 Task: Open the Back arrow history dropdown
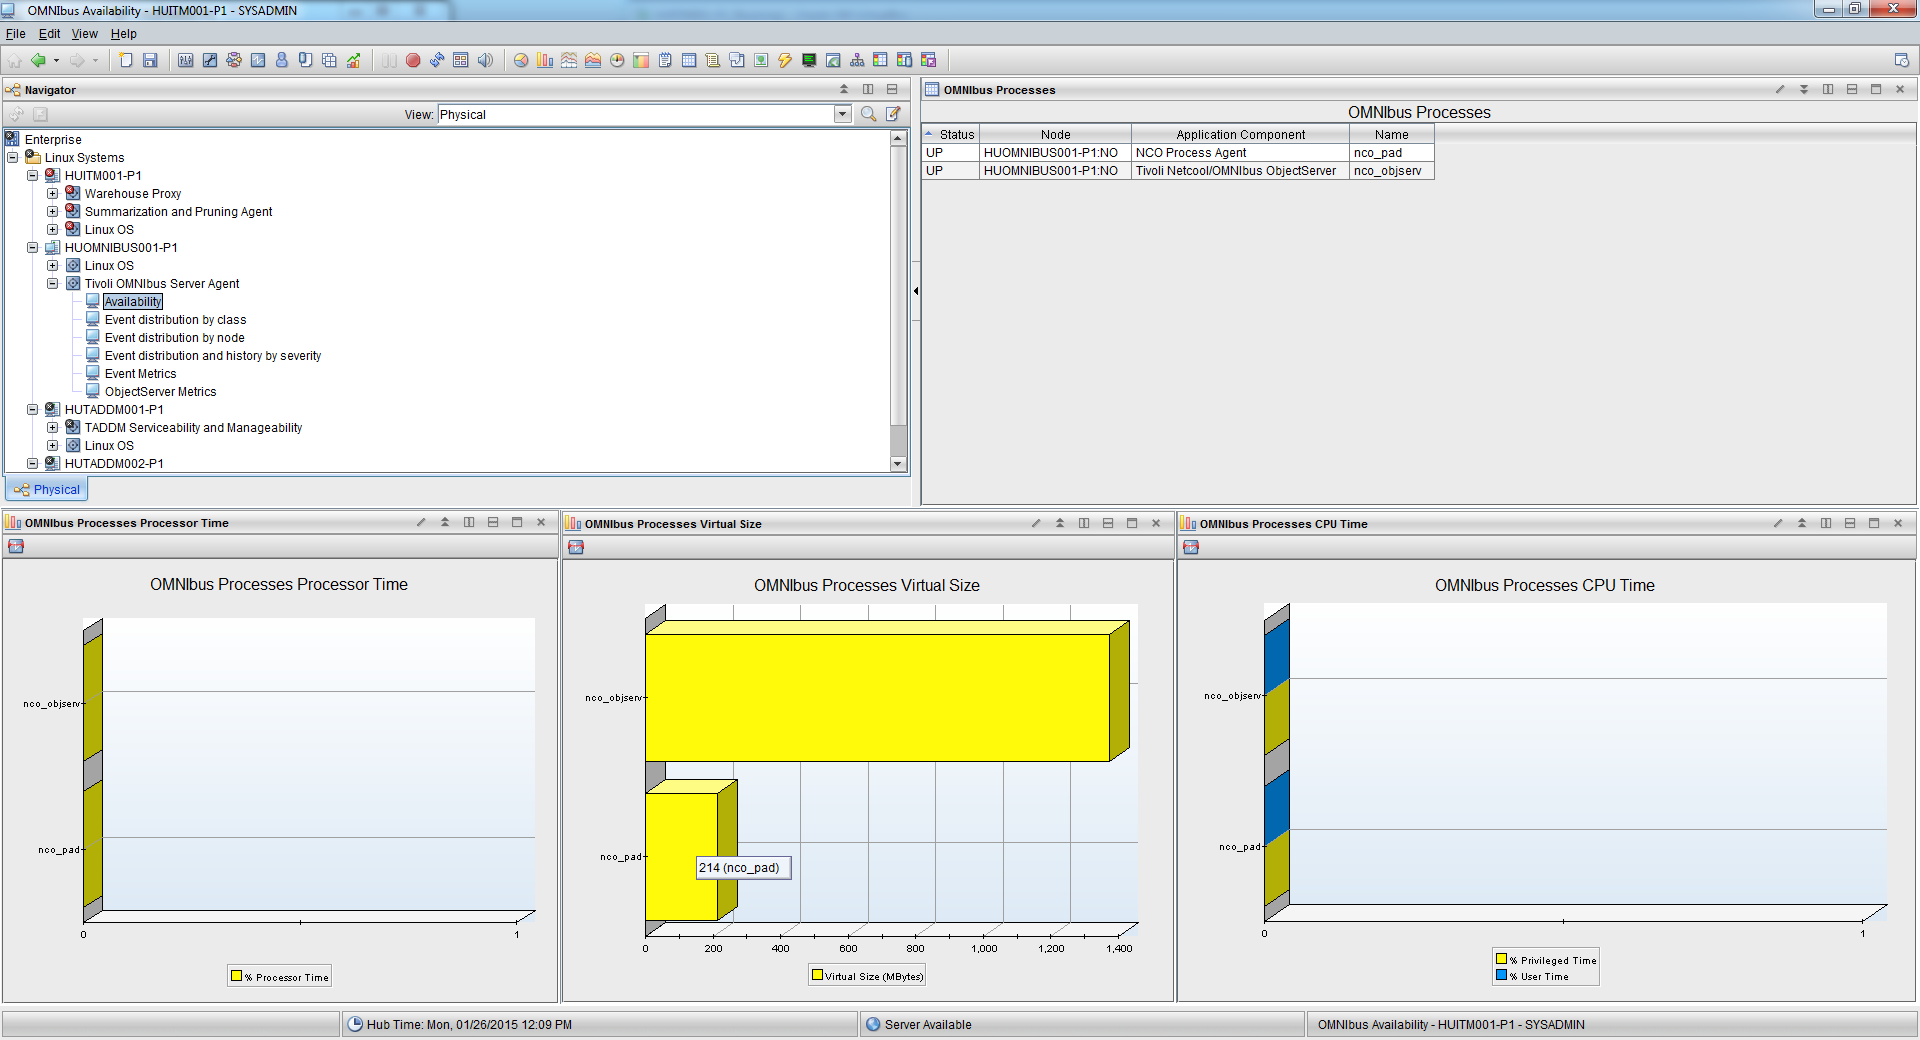click(x=56, y=60)
